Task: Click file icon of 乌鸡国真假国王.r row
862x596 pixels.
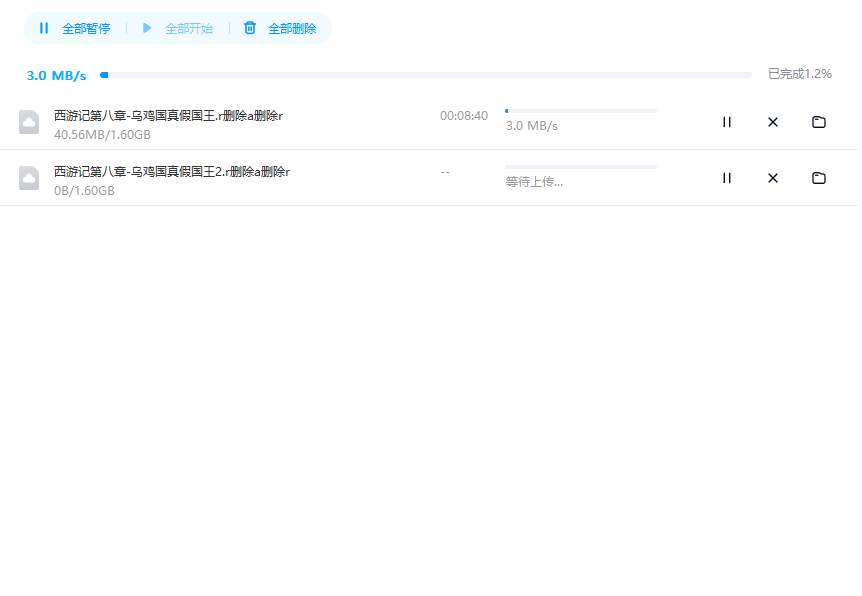Action: (x=29, y=122)
